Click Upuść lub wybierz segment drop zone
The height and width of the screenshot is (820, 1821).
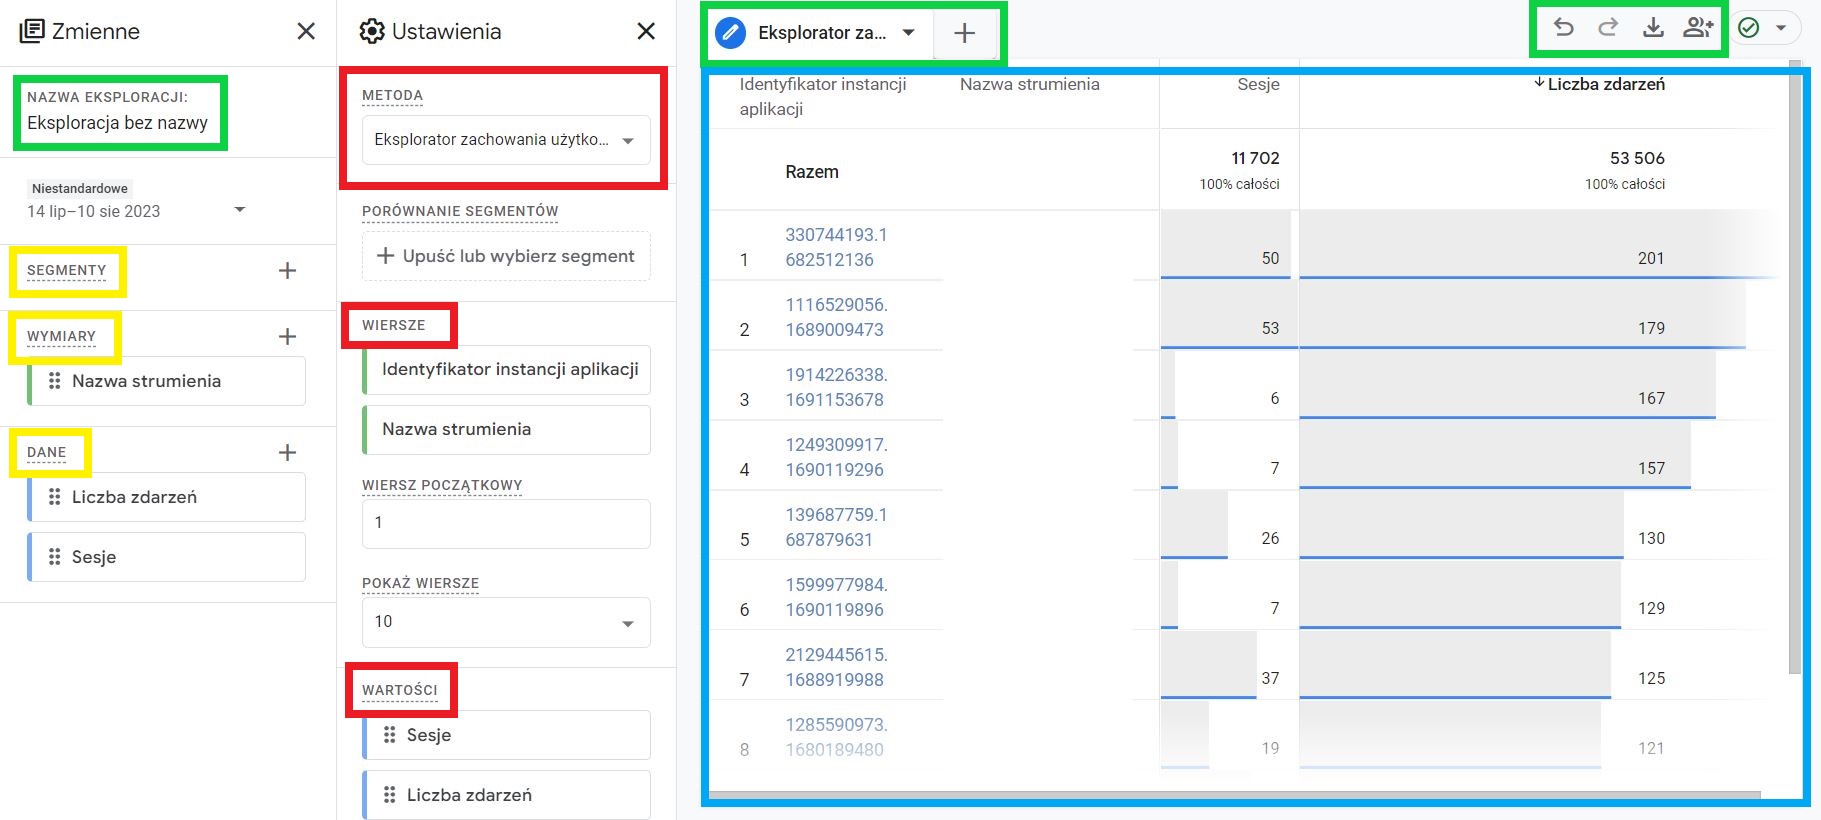(506, 256)
